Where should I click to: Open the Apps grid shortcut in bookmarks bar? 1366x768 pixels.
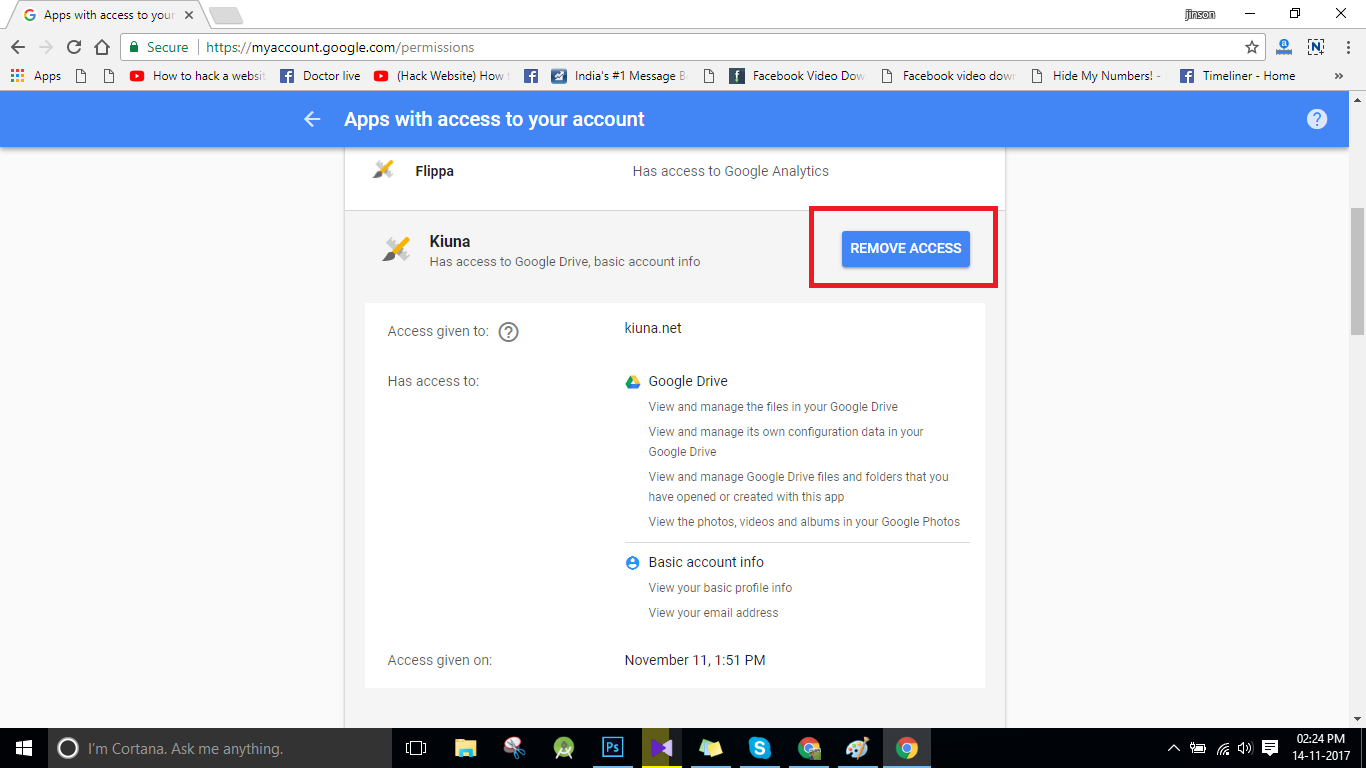click(x=35, y=76)
